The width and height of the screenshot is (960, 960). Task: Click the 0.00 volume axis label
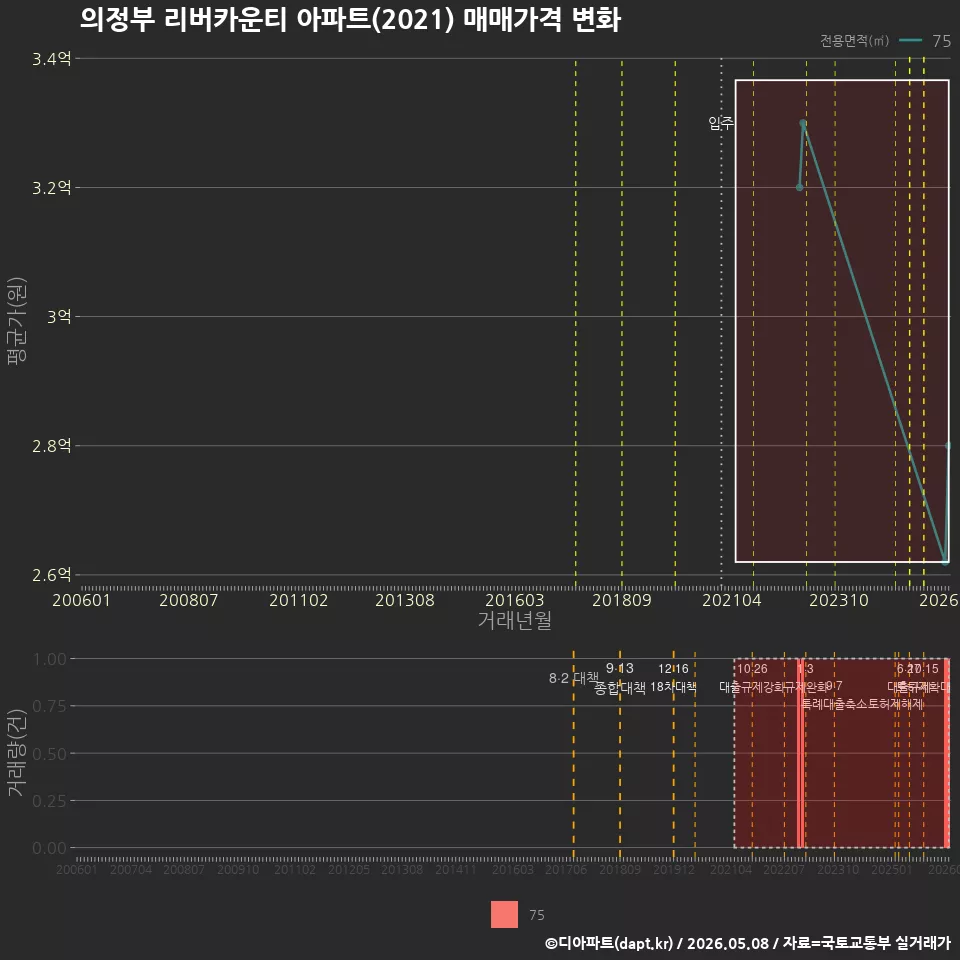(x=50, y=848)
